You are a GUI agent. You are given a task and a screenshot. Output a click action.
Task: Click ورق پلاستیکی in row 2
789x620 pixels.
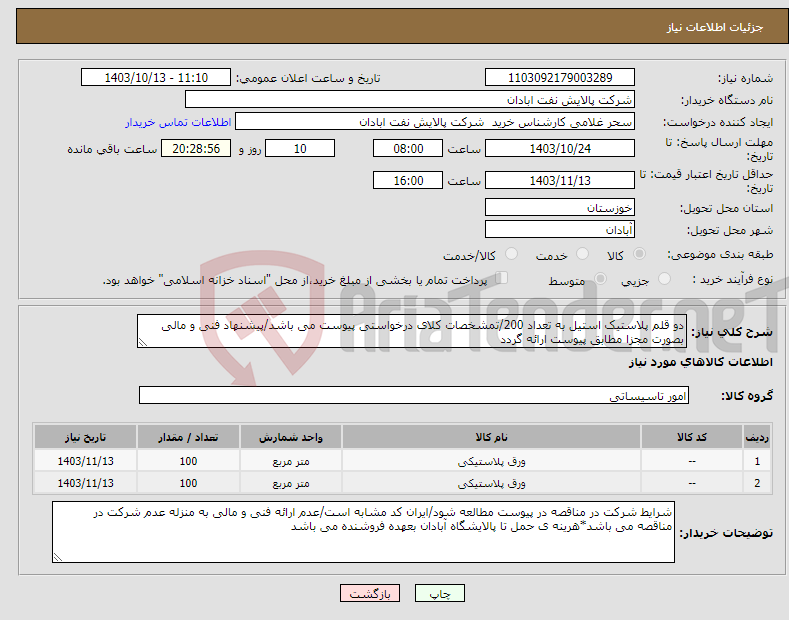(492, 483)
